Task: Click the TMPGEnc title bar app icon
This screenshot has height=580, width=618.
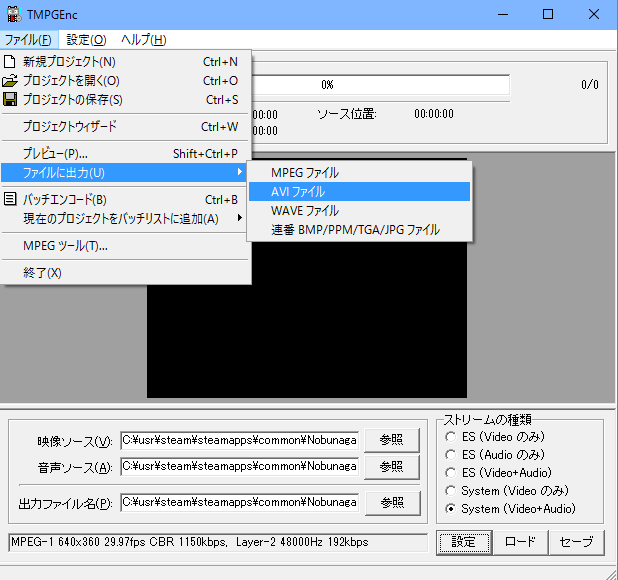Action: 14,14
